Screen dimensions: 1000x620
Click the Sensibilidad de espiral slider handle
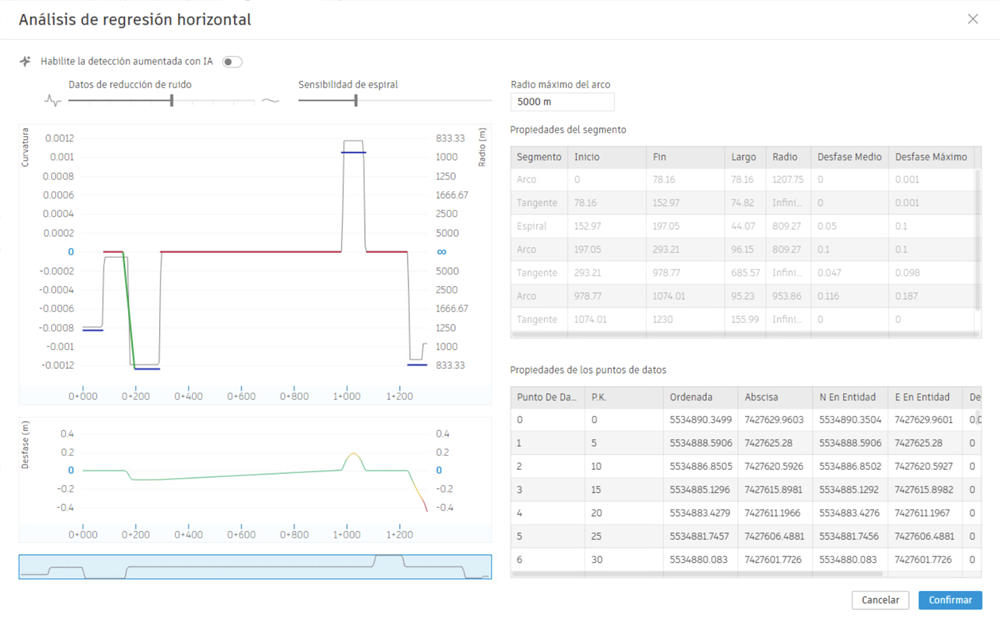point(356,100)
